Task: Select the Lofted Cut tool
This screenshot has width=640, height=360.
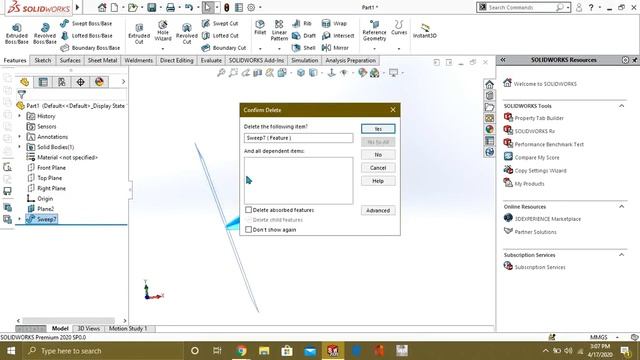Action: point(220,36)
